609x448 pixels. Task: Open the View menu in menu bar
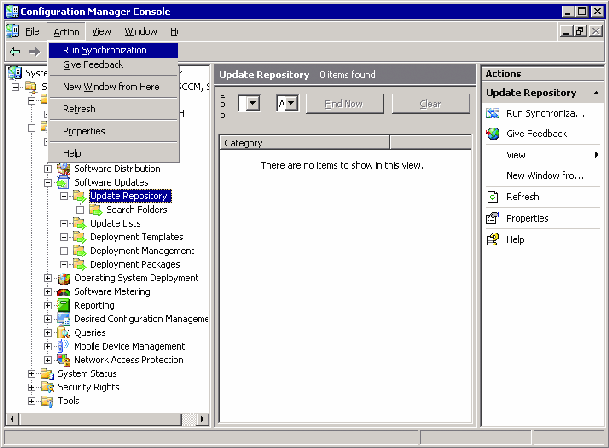point(101,31)
